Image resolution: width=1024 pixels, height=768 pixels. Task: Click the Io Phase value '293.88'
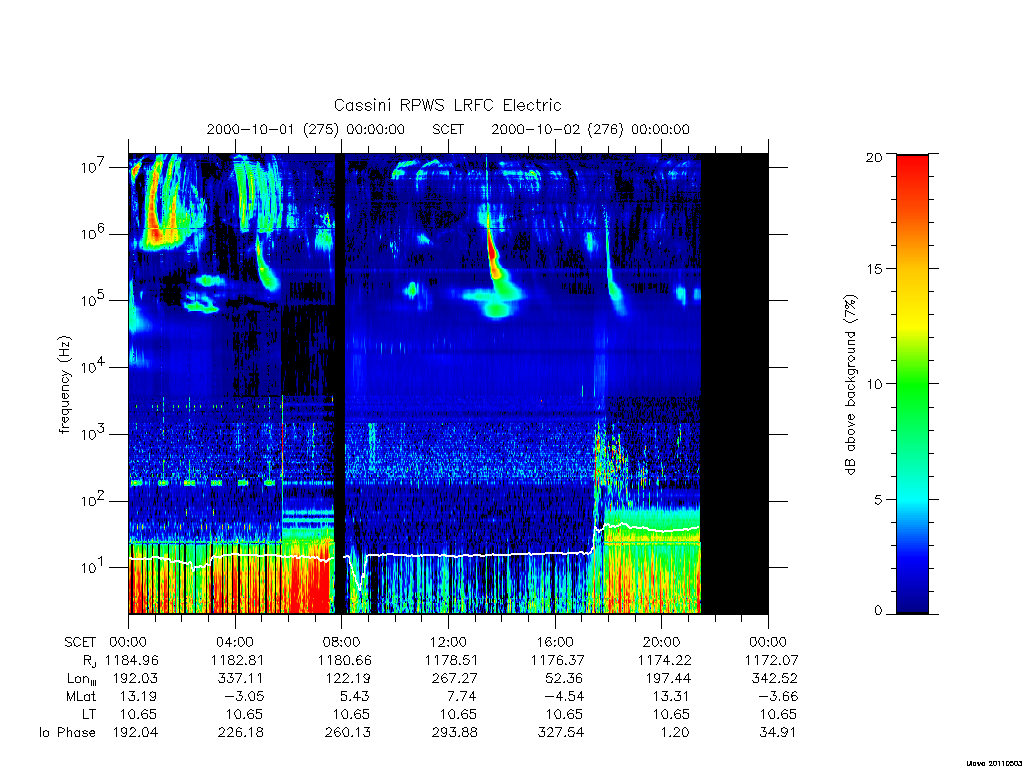point(455,732)
